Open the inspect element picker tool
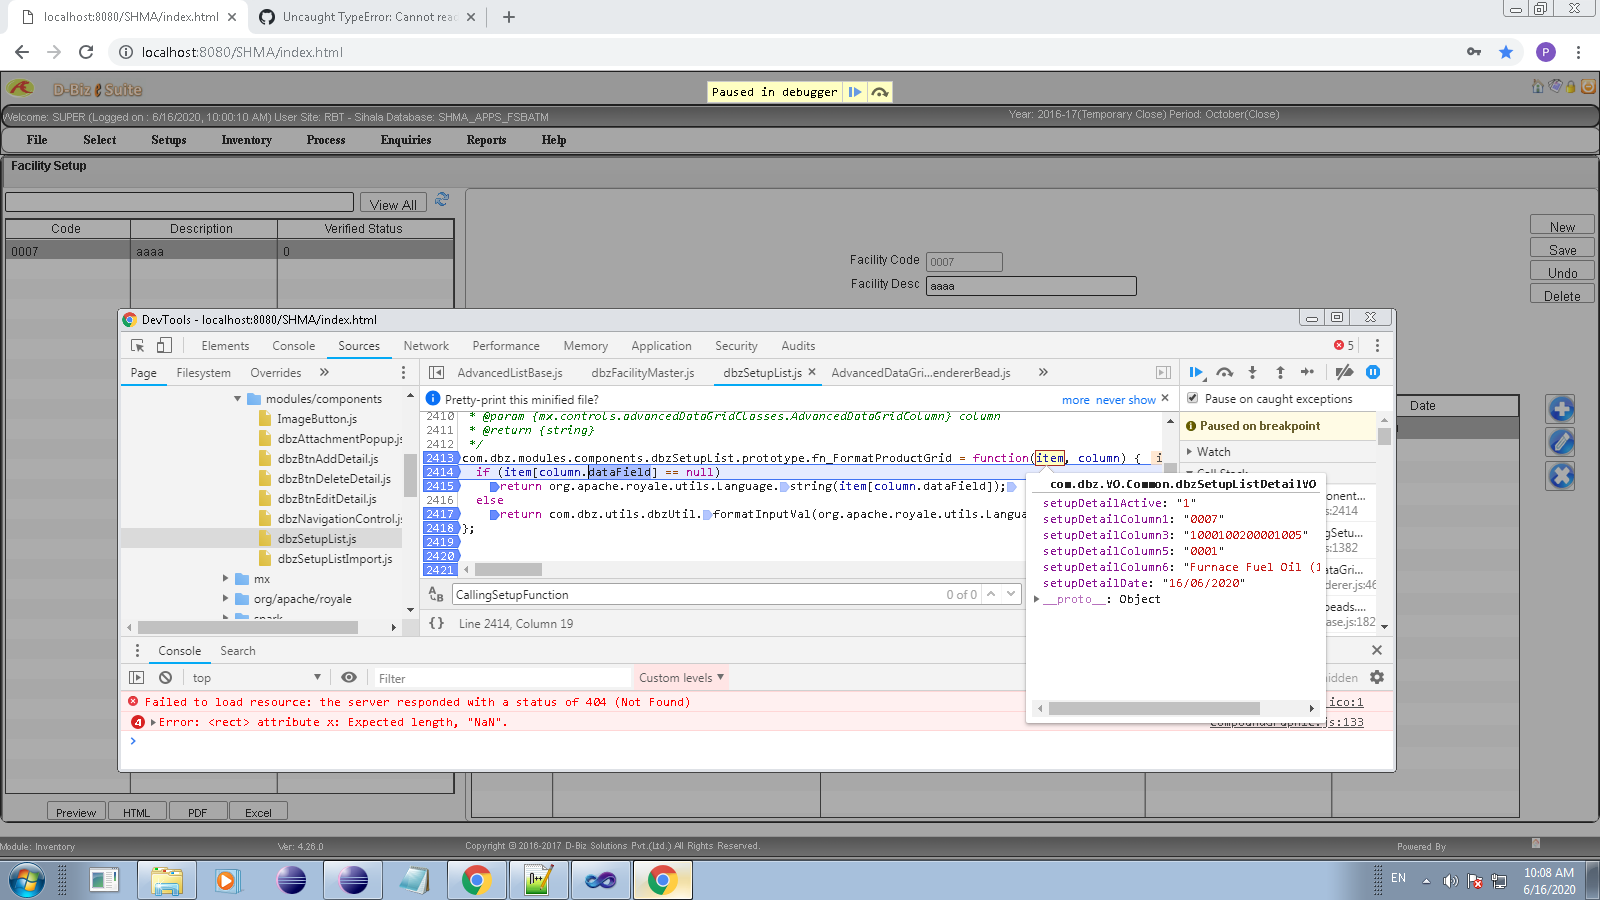 pyautogui.click(x=138, y=345)
